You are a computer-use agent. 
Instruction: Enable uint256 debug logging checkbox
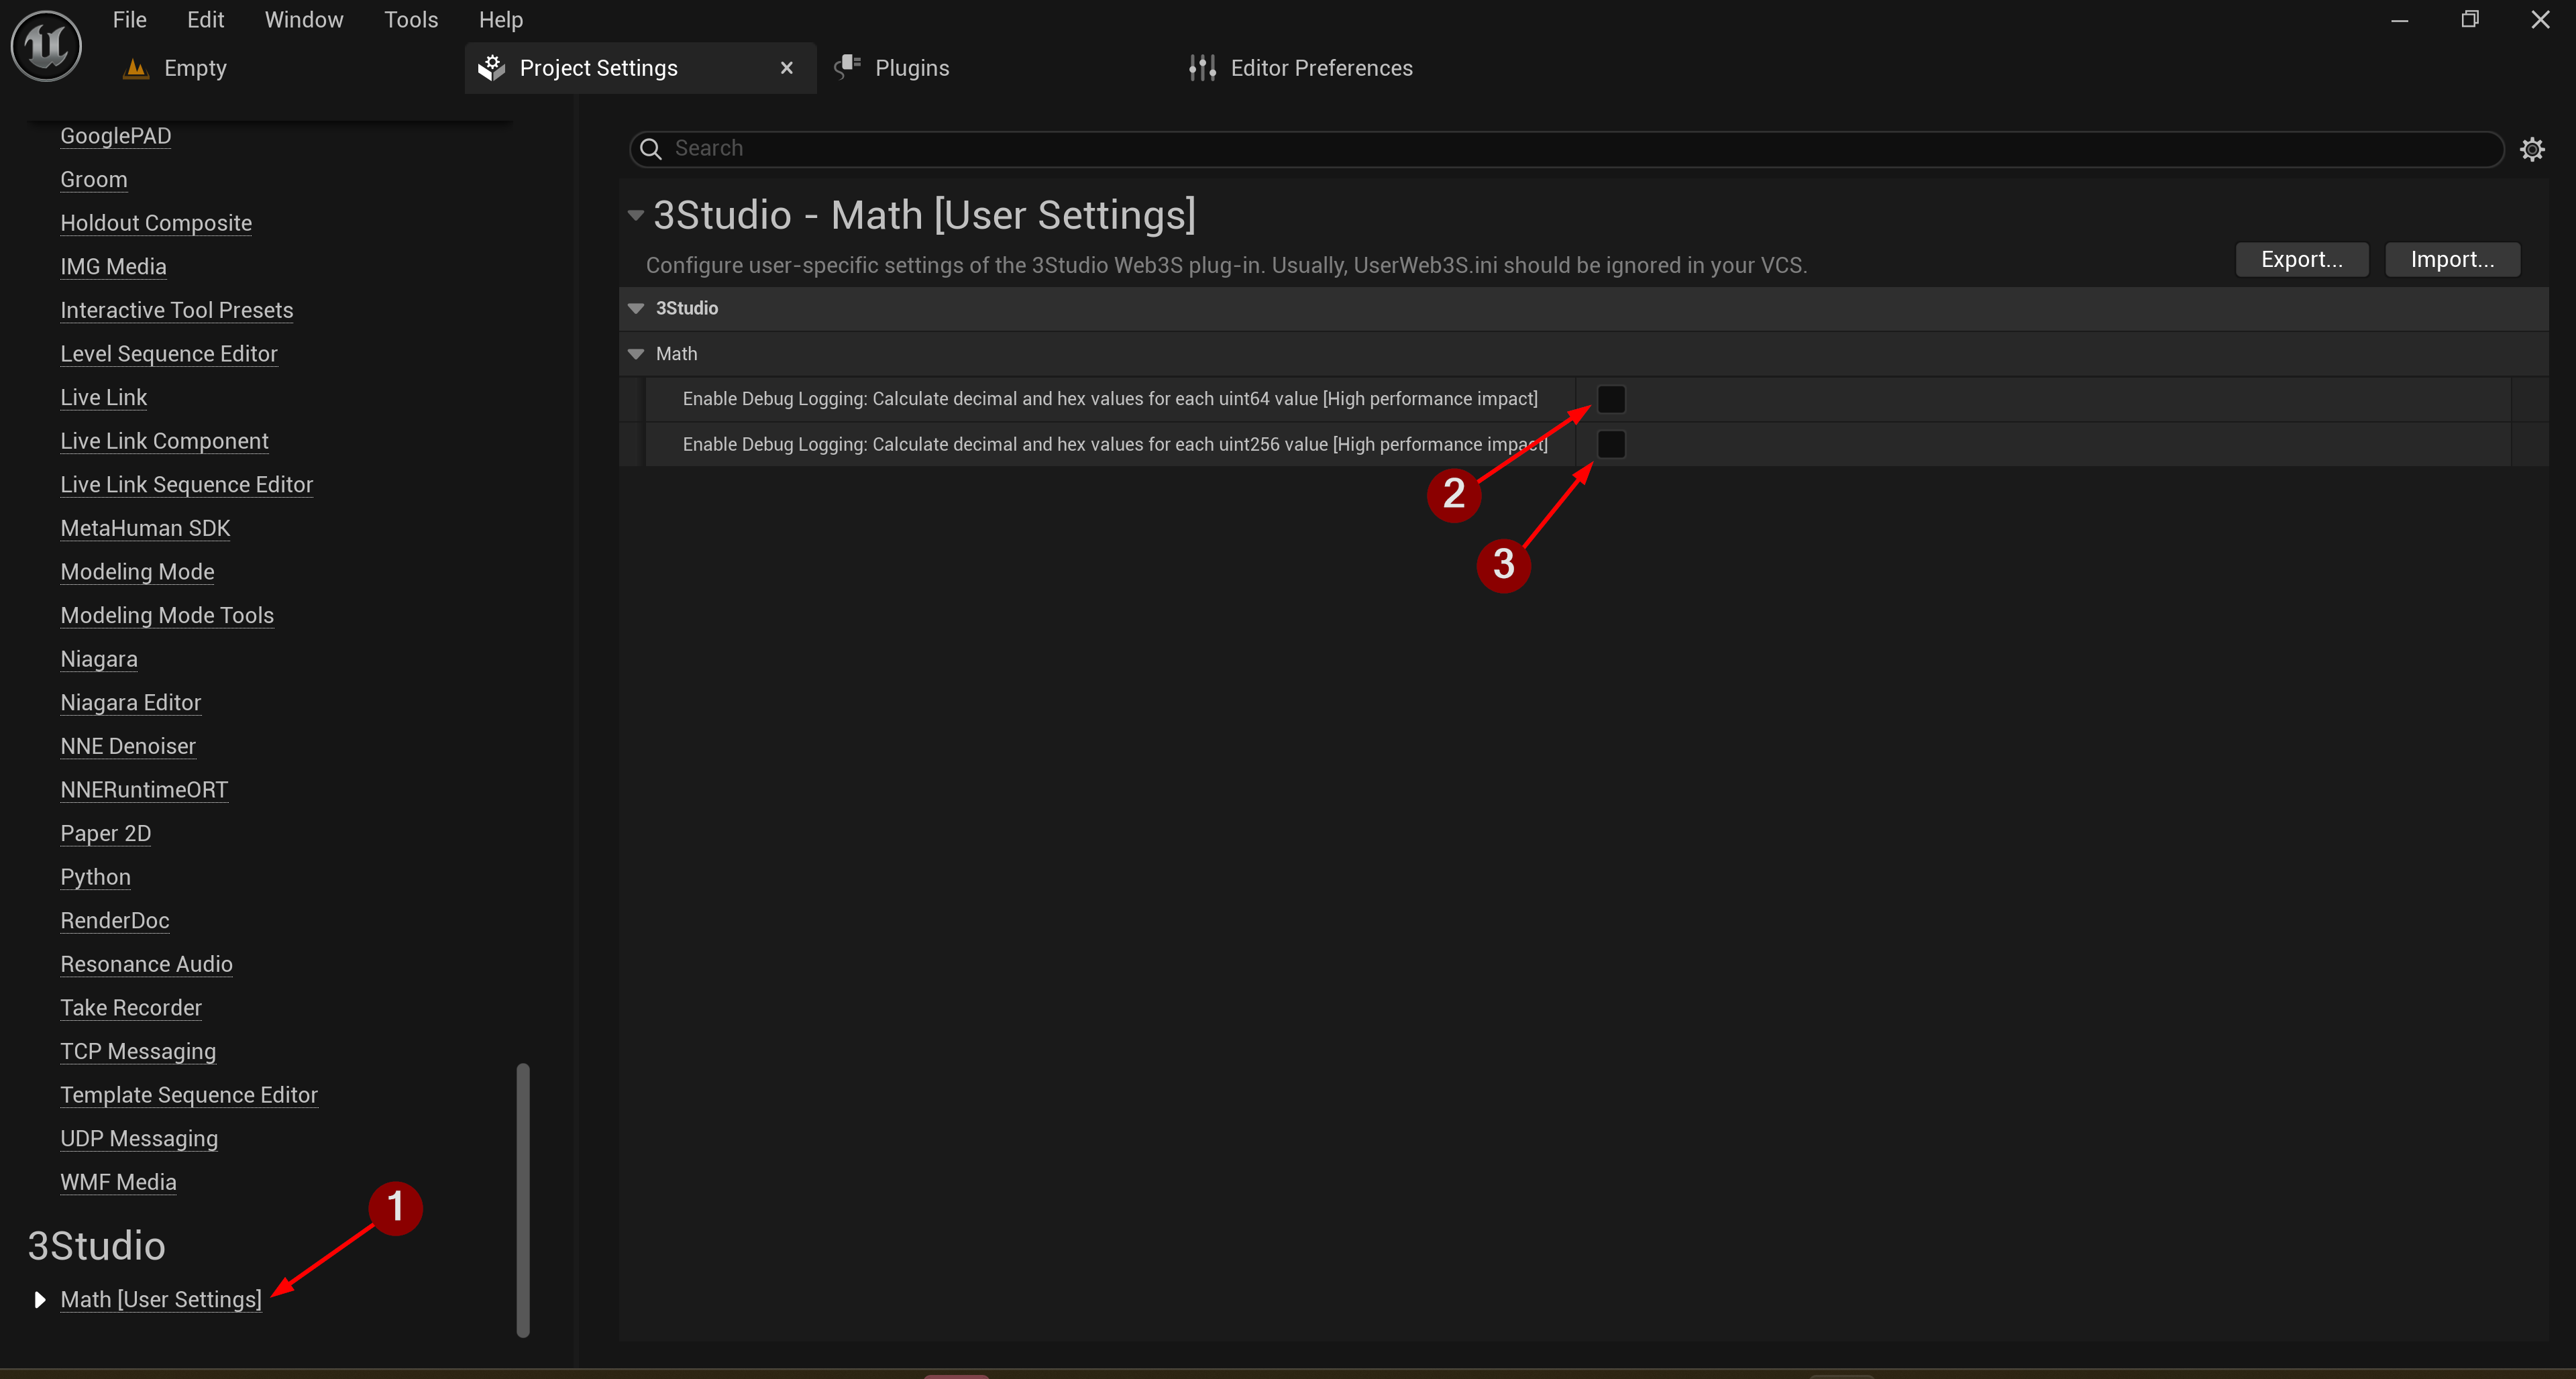pyautogui.click(x=1611, y=444)
